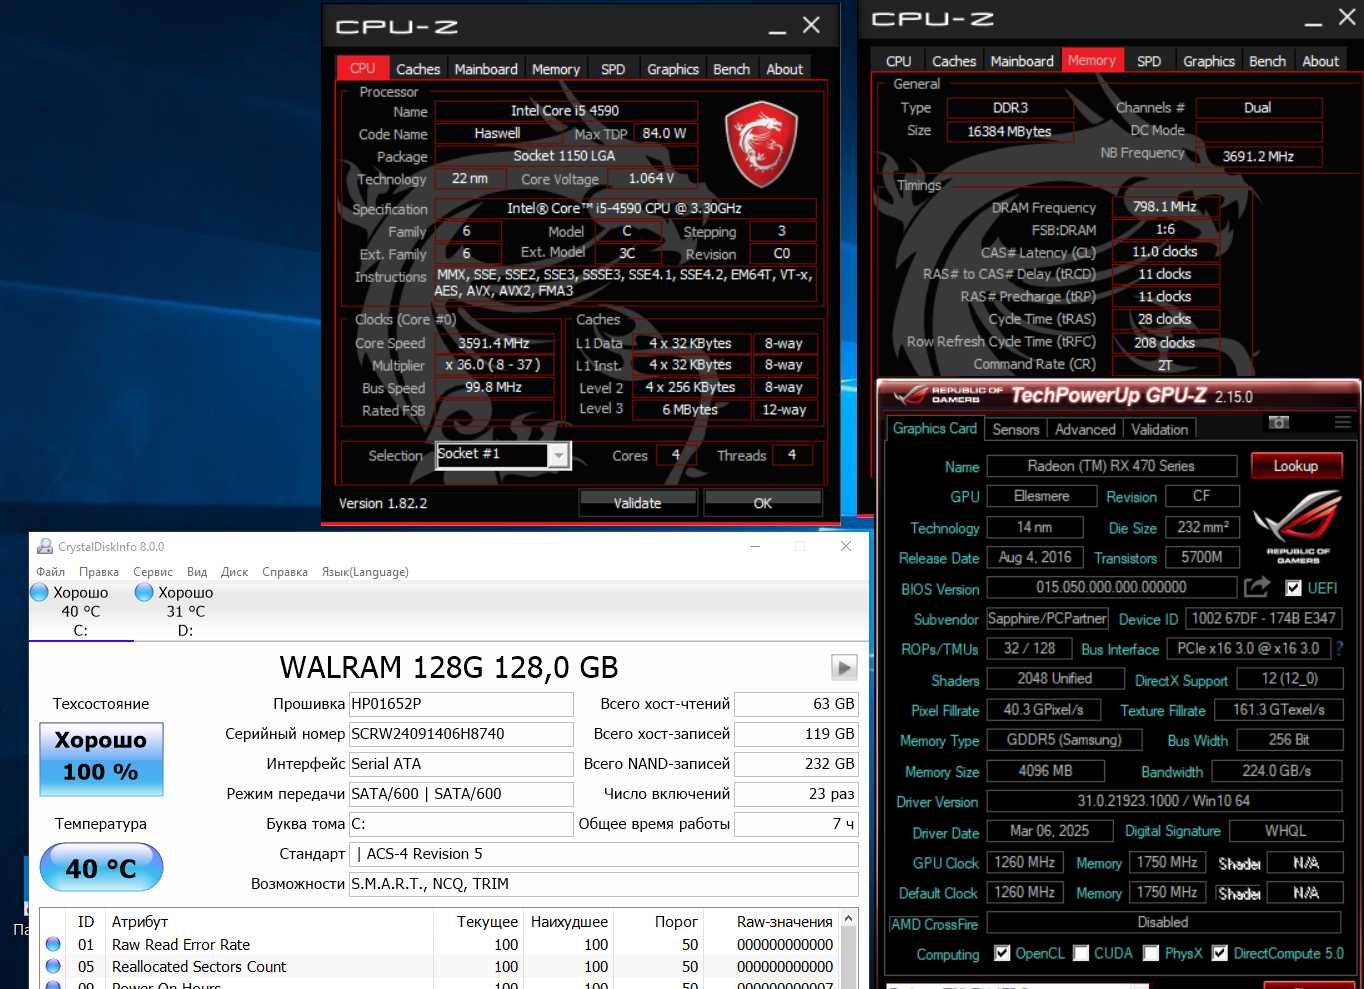1364x989 pixels.
Task: Click the Driver Version field in GPU-Z
Action: [1164, 801]
